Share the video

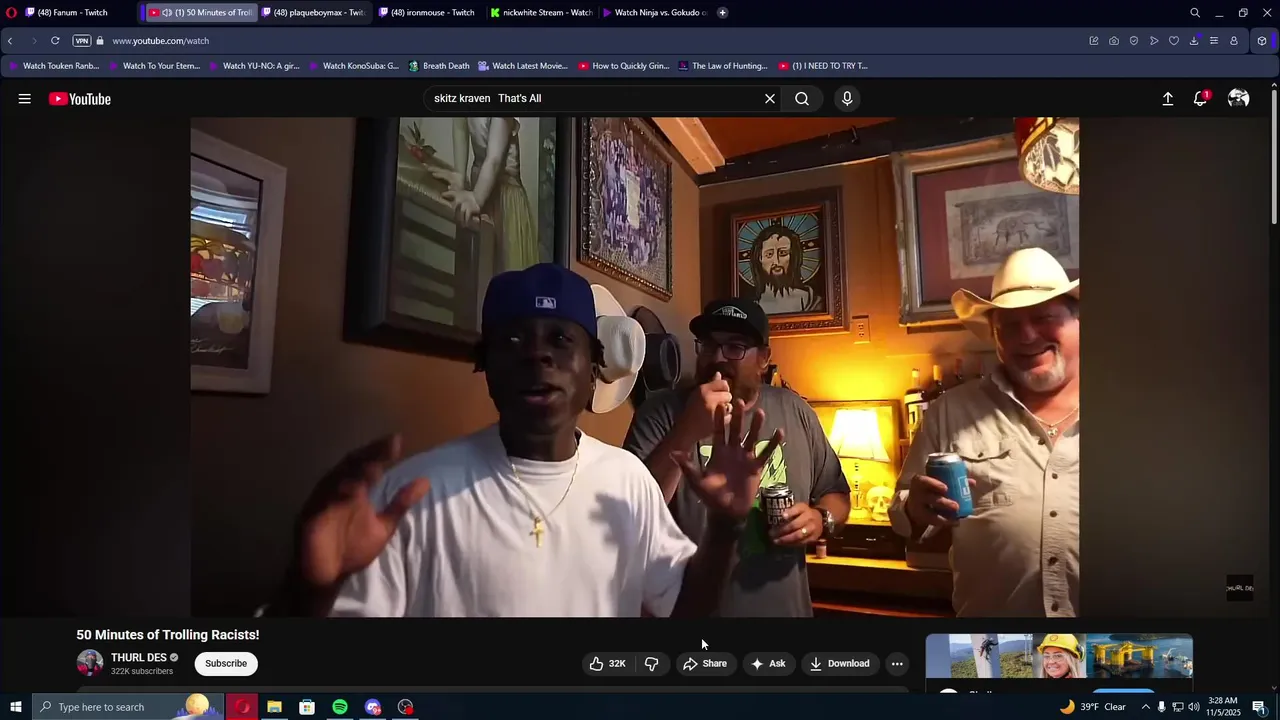[704, 664]
